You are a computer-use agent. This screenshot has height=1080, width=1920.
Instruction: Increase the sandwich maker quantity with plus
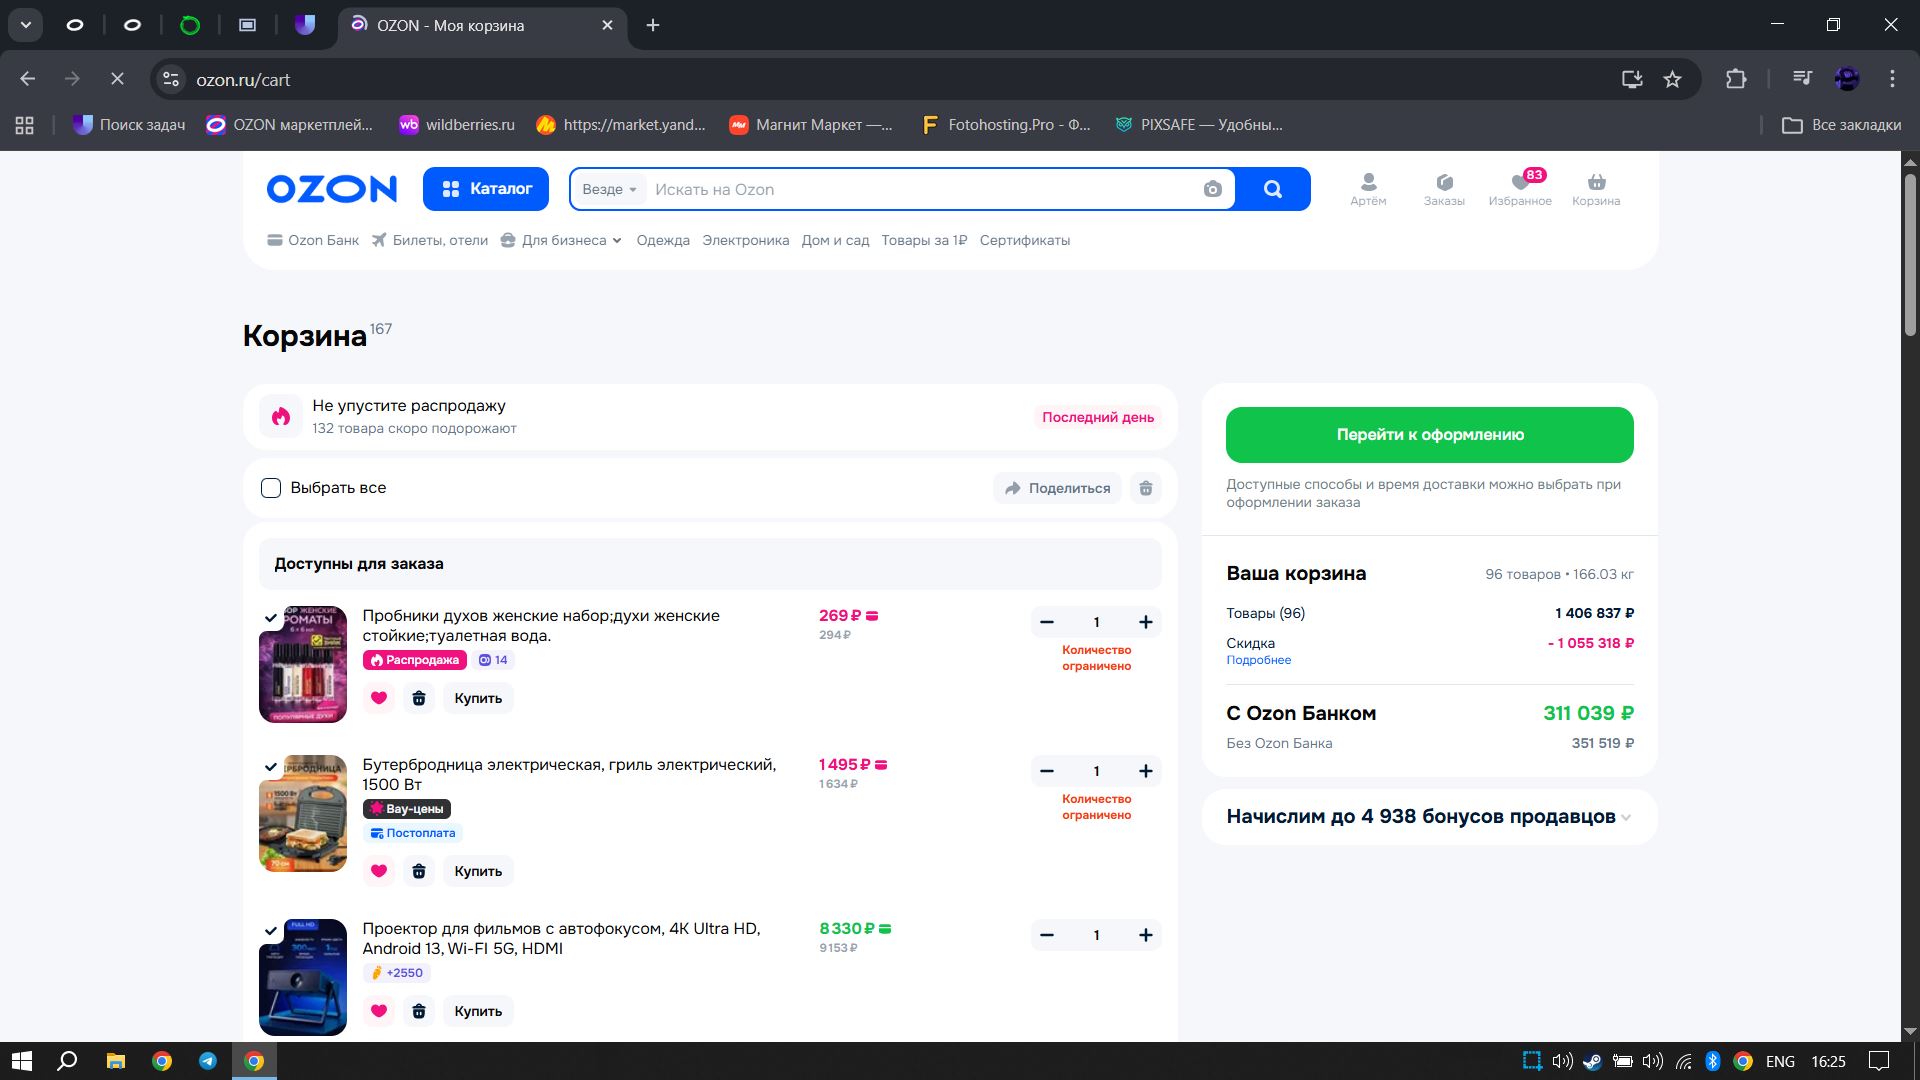(1145, 771)
